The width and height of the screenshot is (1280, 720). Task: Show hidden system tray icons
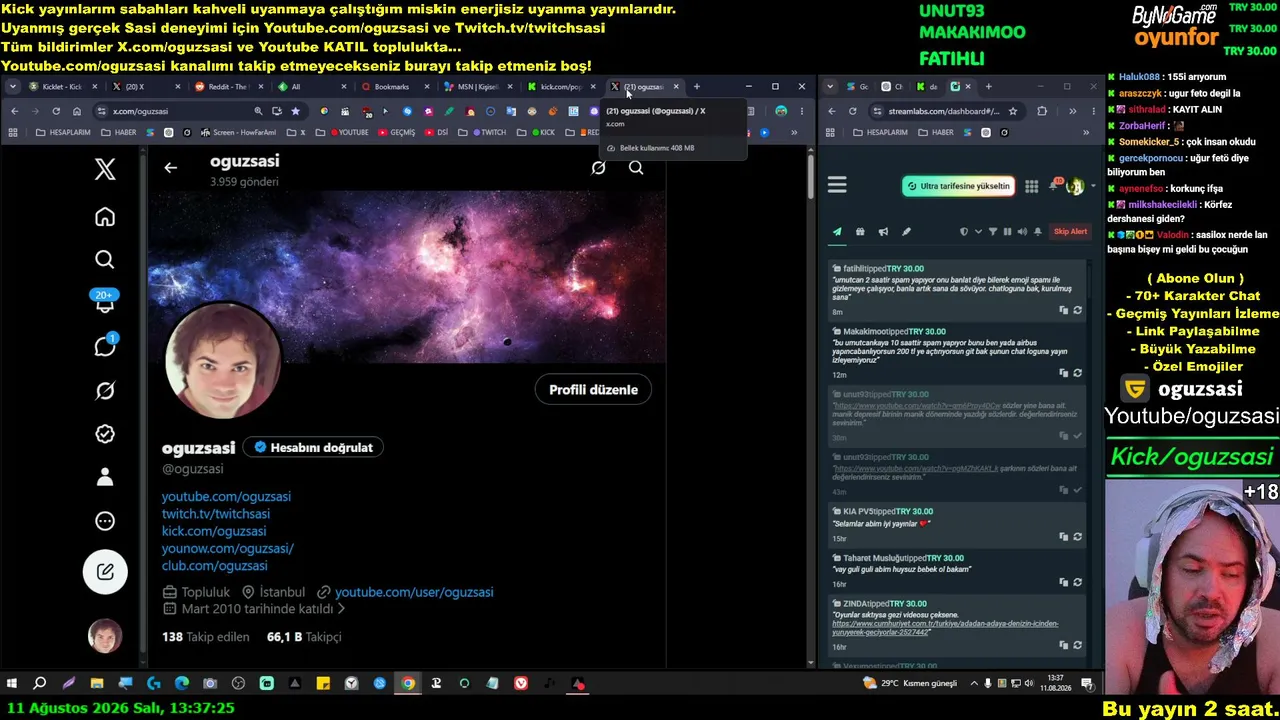click(x=973, y=684)
